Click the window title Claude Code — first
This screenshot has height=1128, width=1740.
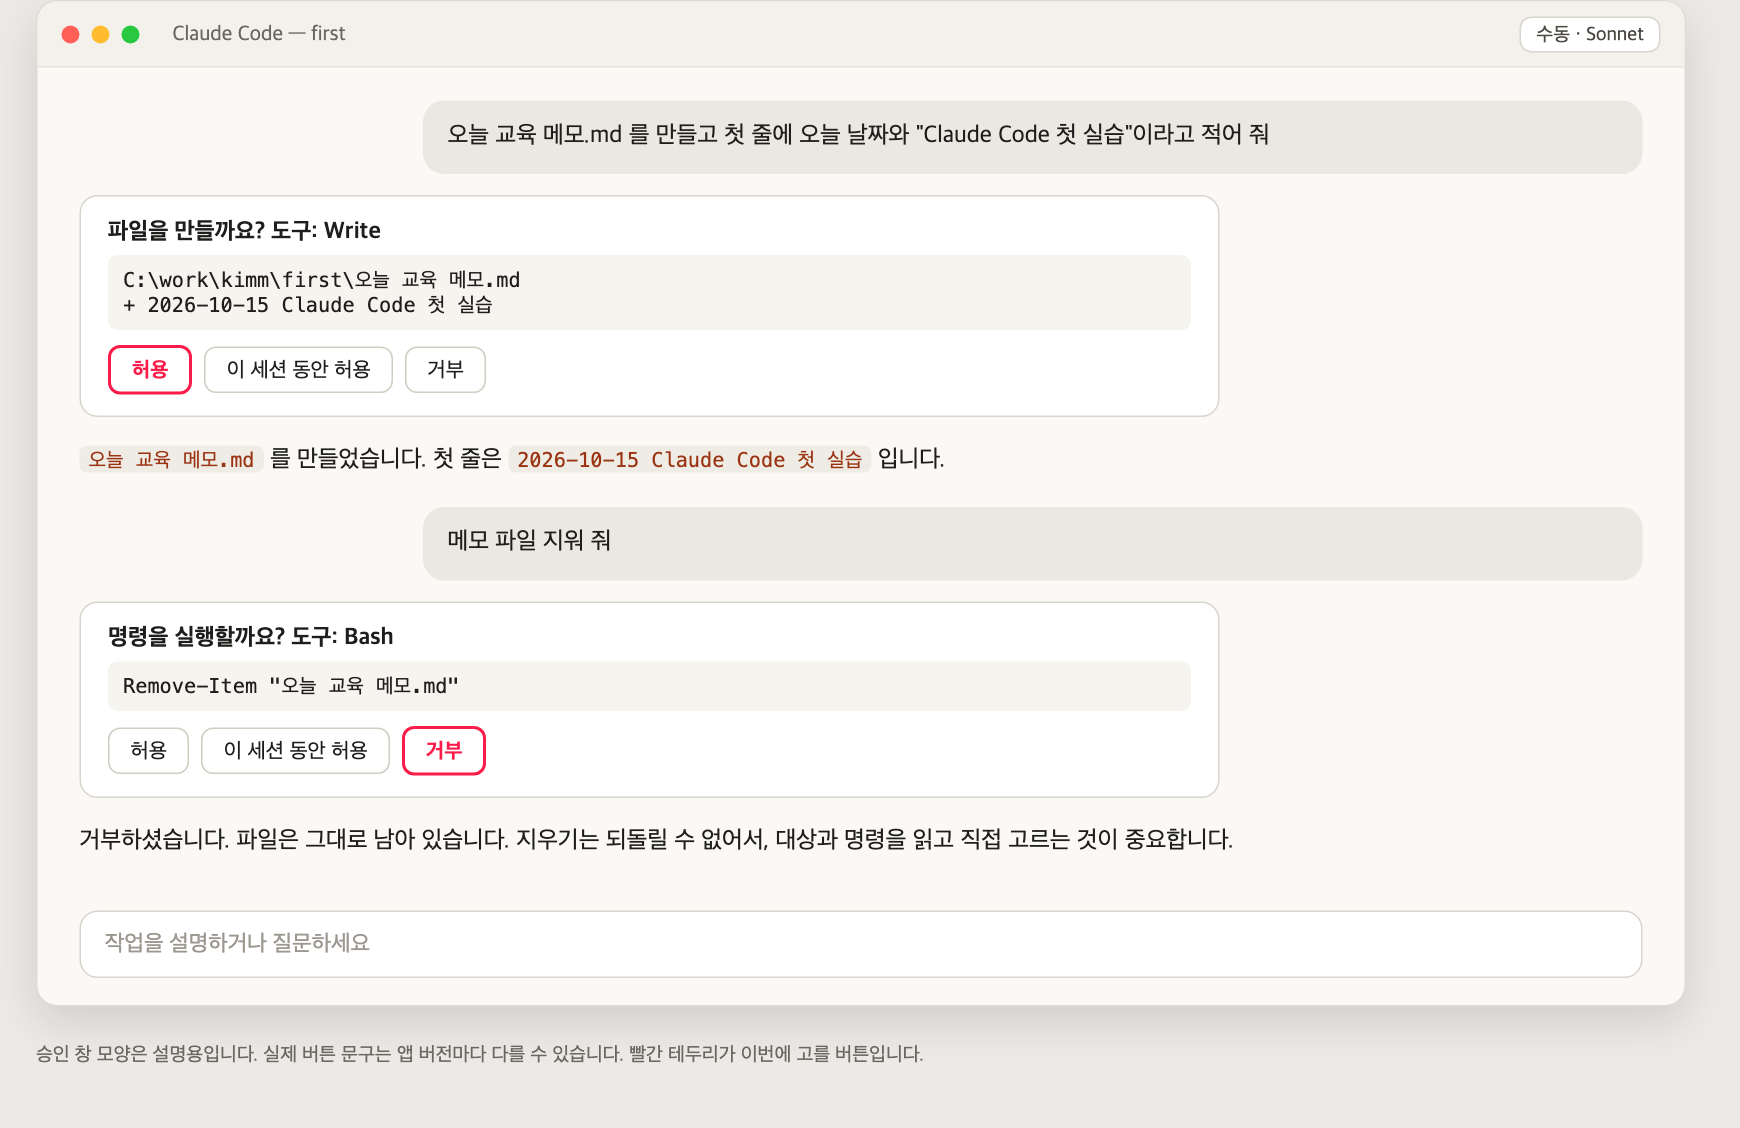pos(259,34)
